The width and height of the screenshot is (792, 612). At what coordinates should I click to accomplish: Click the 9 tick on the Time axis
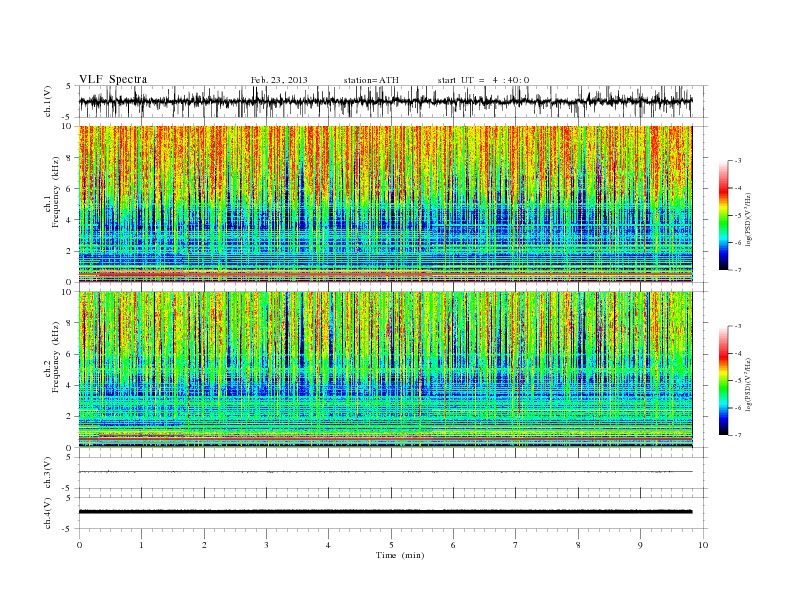(x=640, y=545)
